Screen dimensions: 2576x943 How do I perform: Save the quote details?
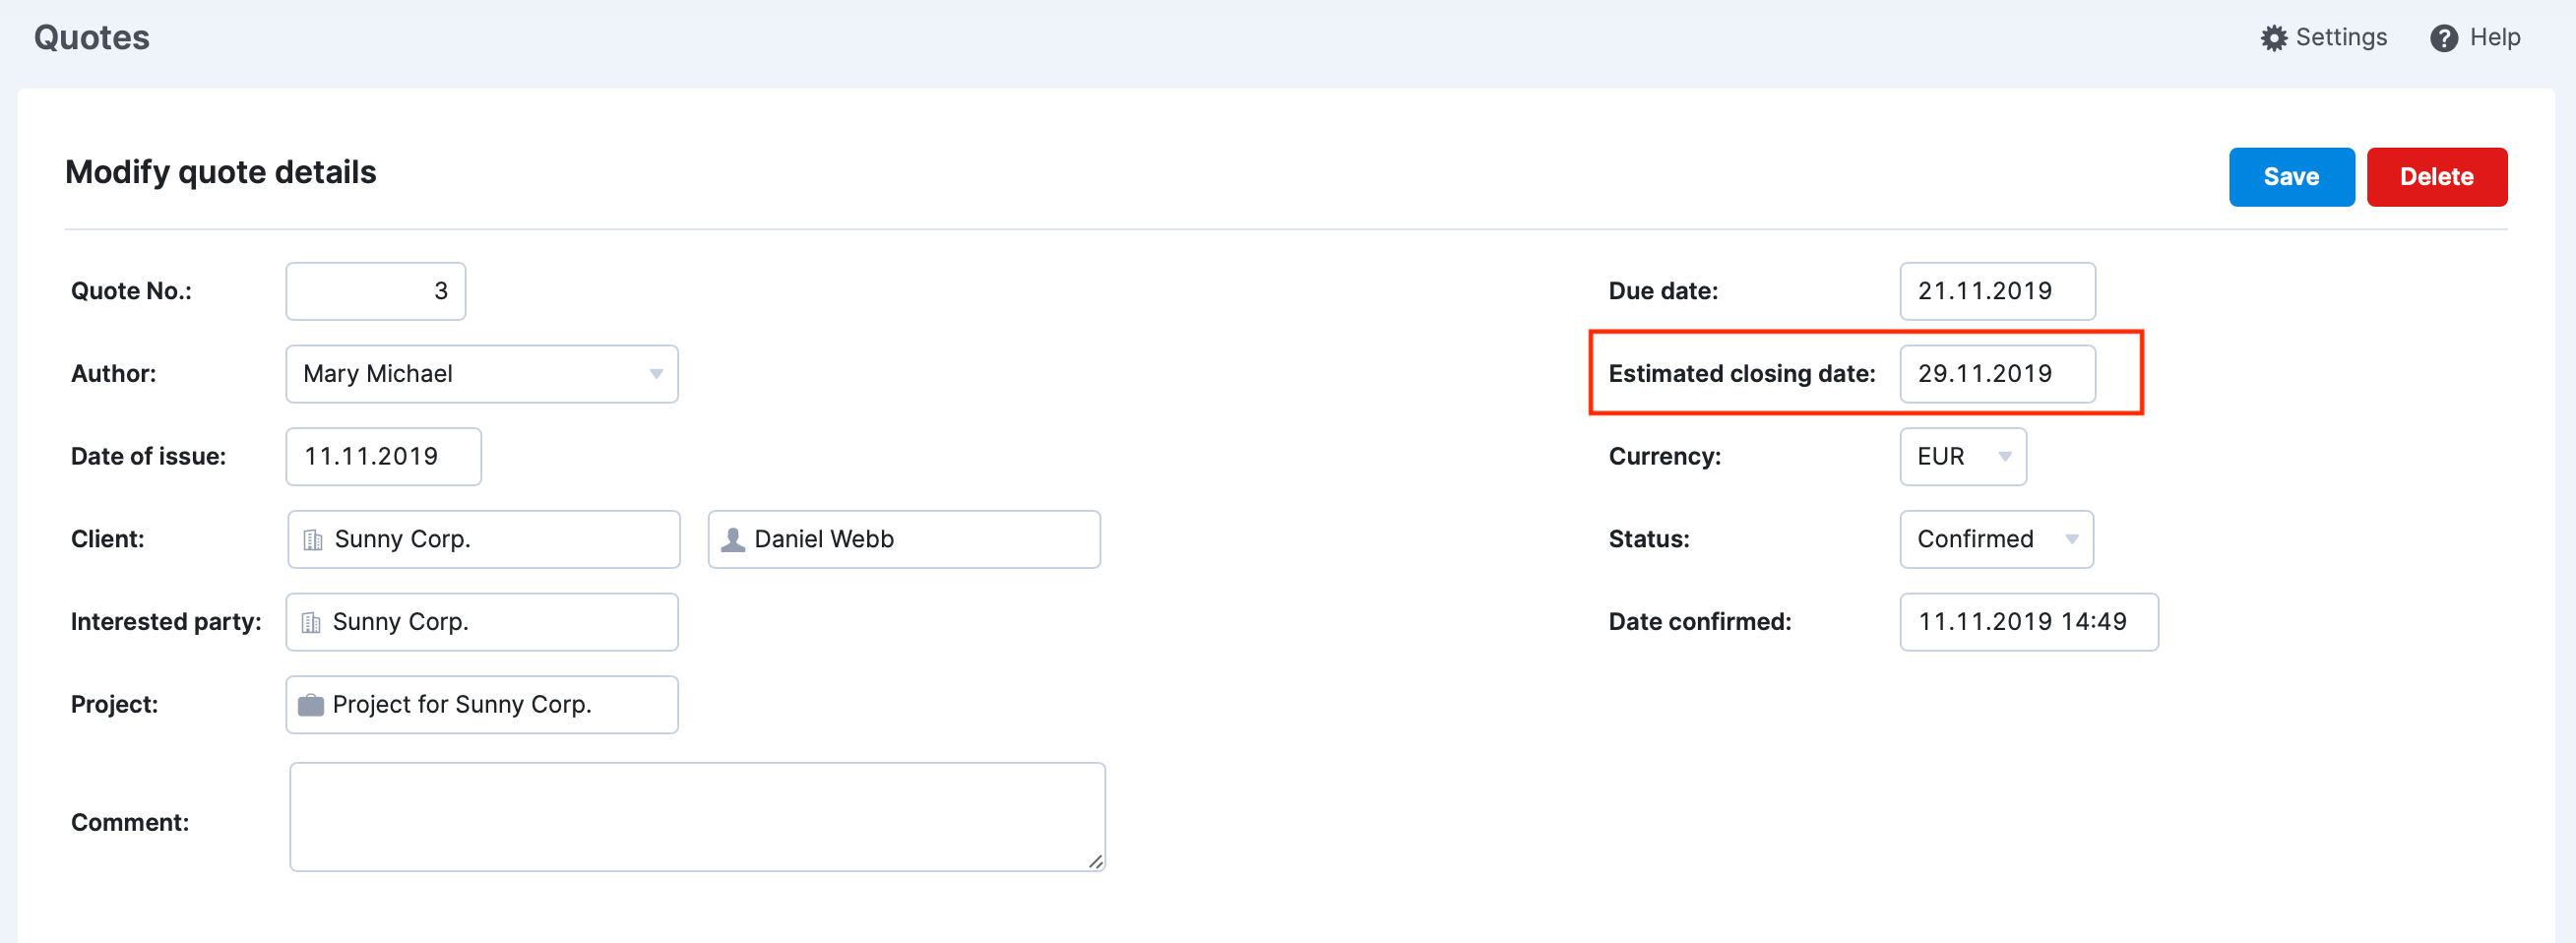[2290, 177]
